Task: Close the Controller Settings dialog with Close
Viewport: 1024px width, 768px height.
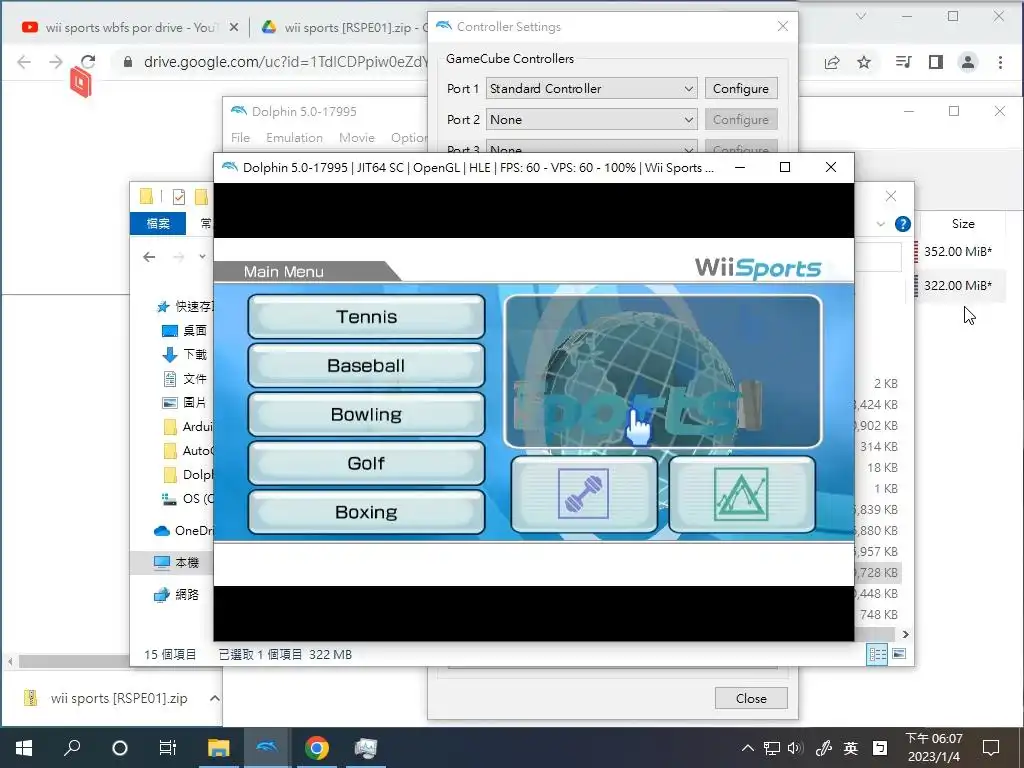Action: pos(751,698)
